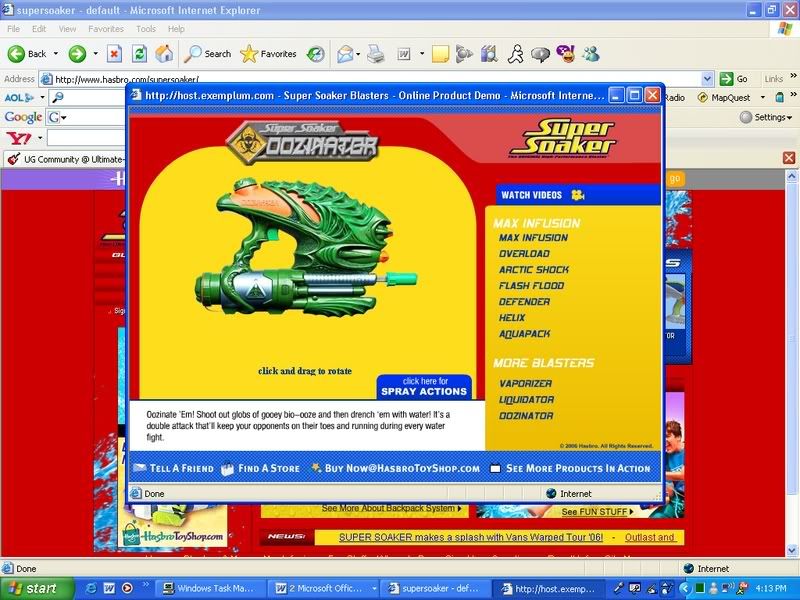
Task: Open the History clock icon
Action: 316,54
